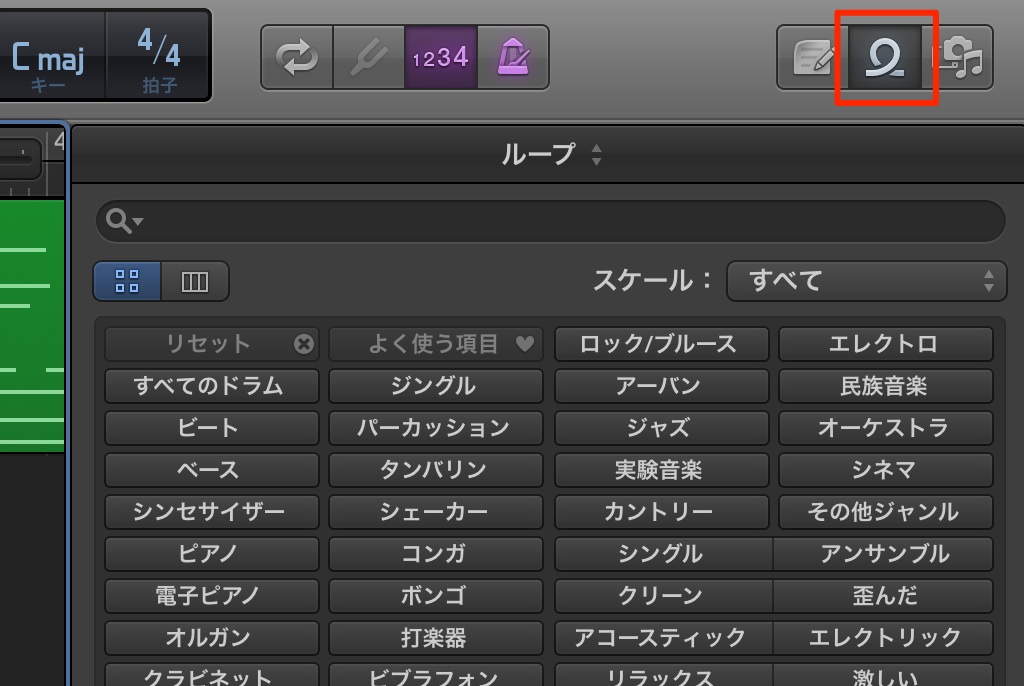Select the その他ジャンル keyword
1024x686 pixels.
(886, 511)
